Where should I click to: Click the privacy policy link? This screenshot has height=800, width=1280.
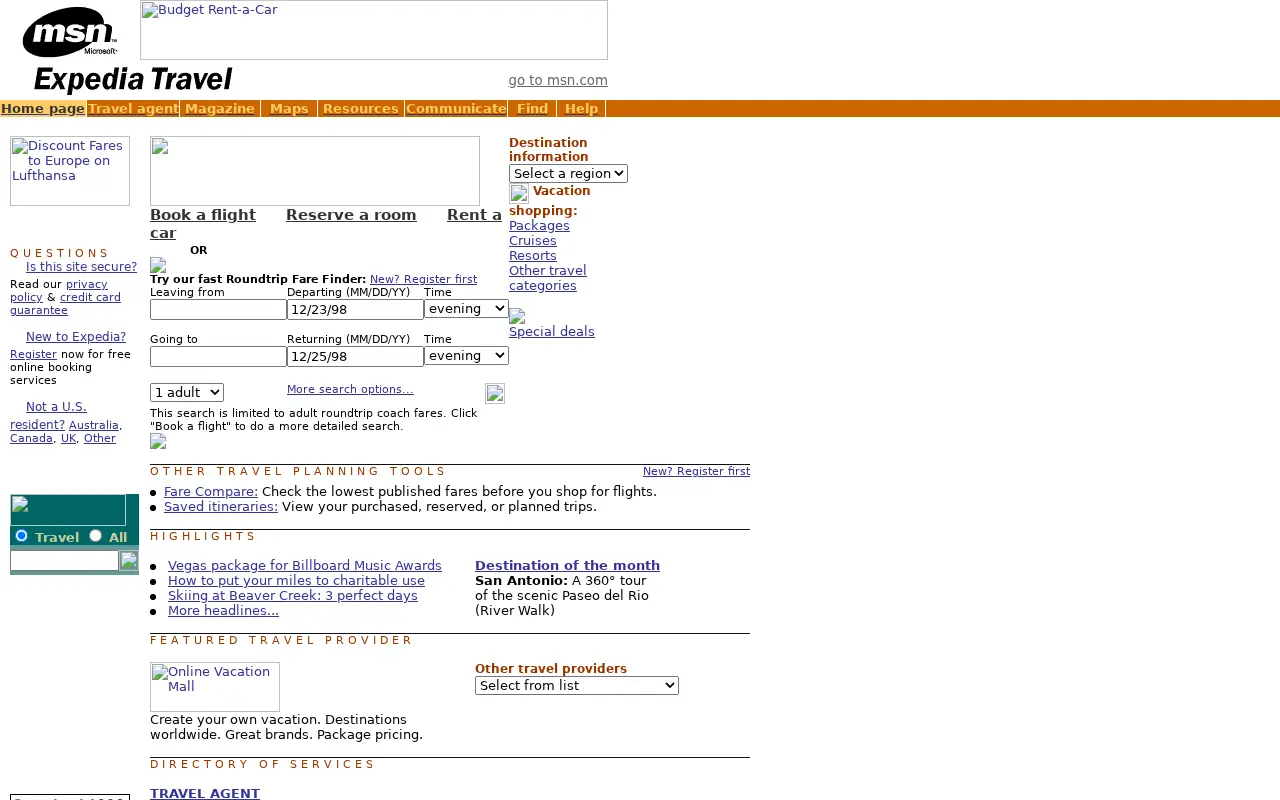tap(59, 291)
